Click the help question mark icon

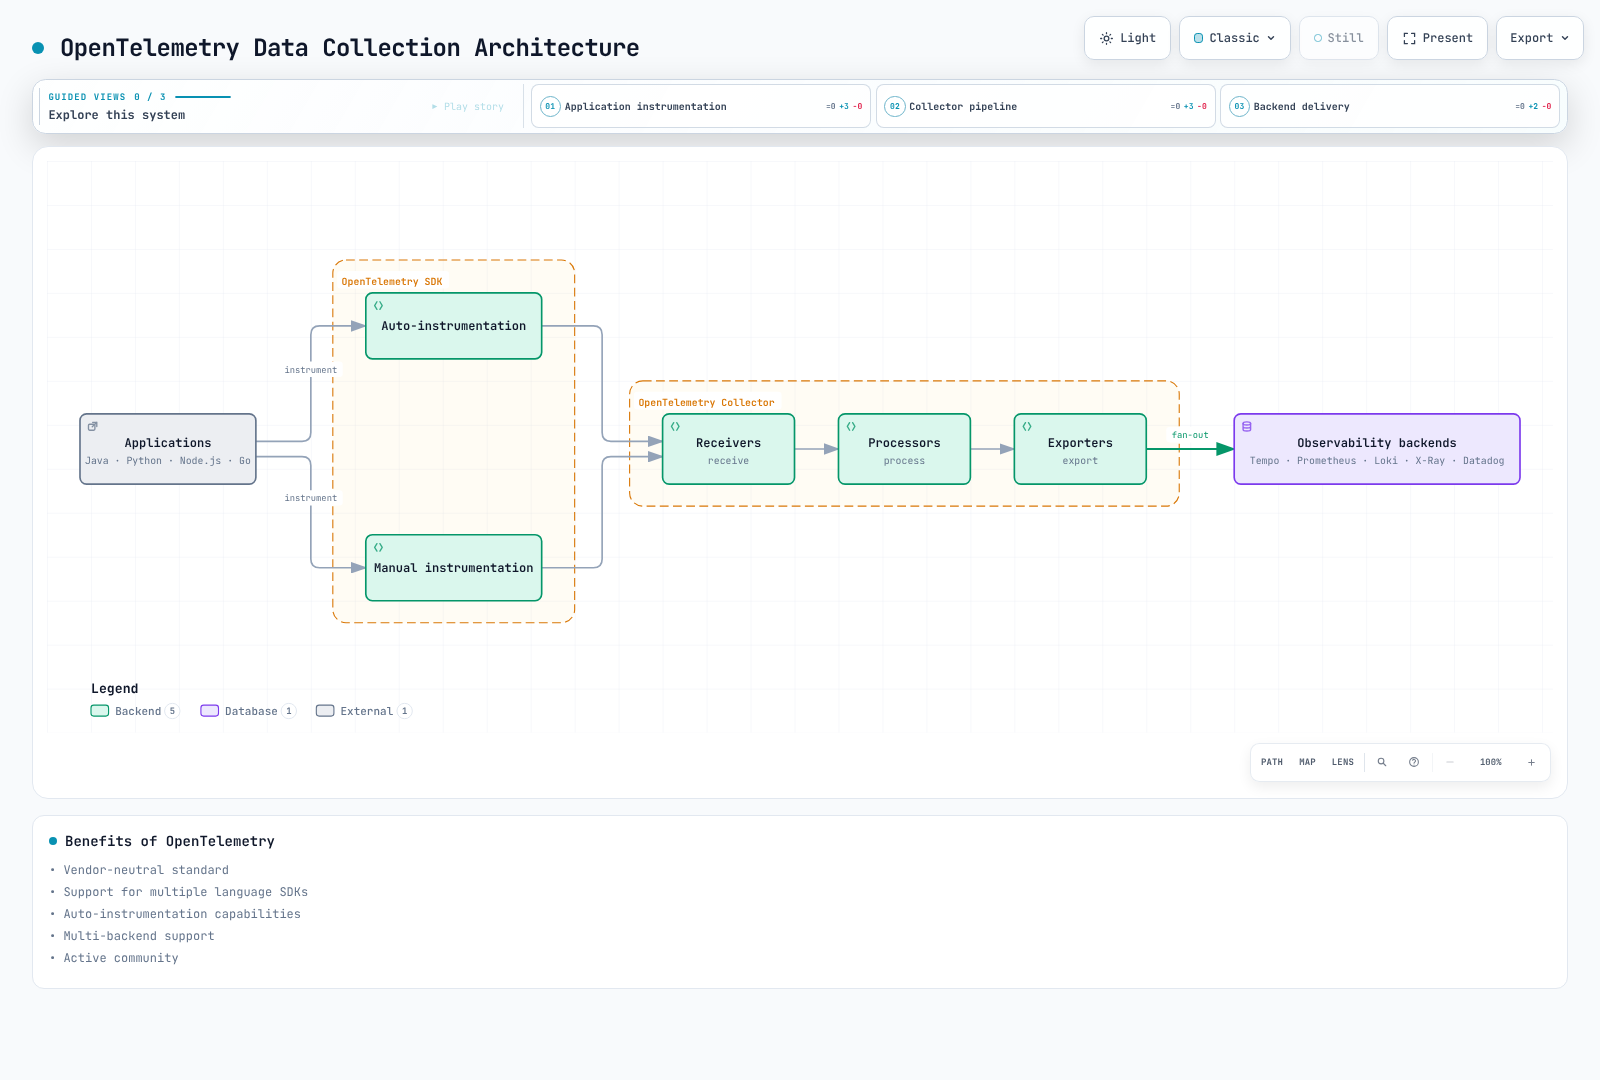pyautogui.click(x=1414, y=762)
